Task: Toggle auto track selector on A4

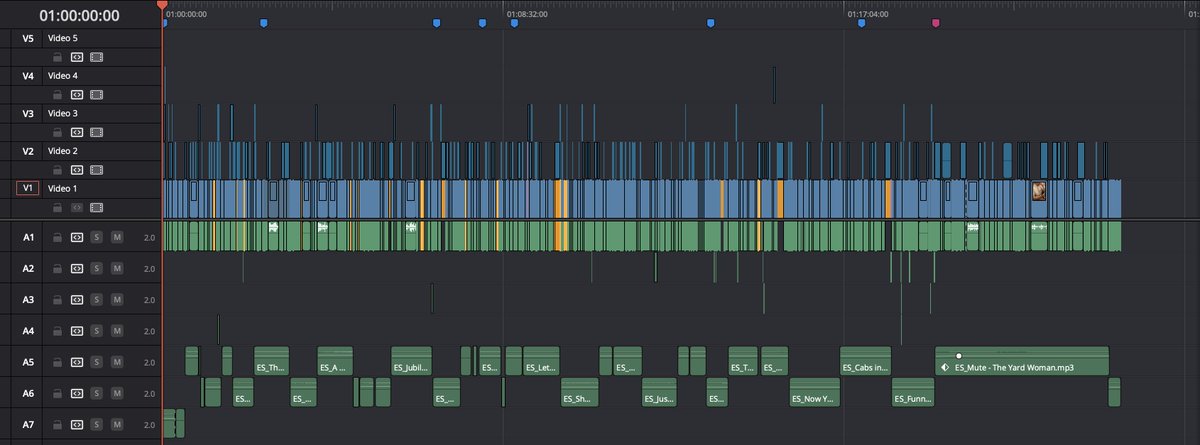Action: 77,331
